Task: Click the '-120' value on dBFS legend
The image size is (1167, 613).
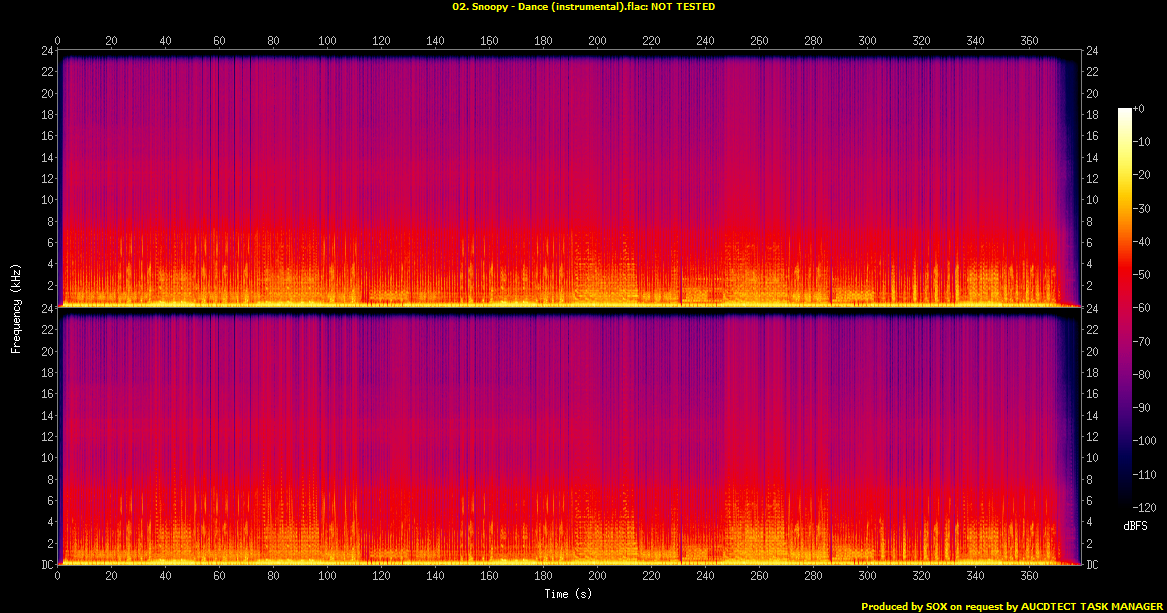Action: pyautogui.click(x=1144, y=507)
